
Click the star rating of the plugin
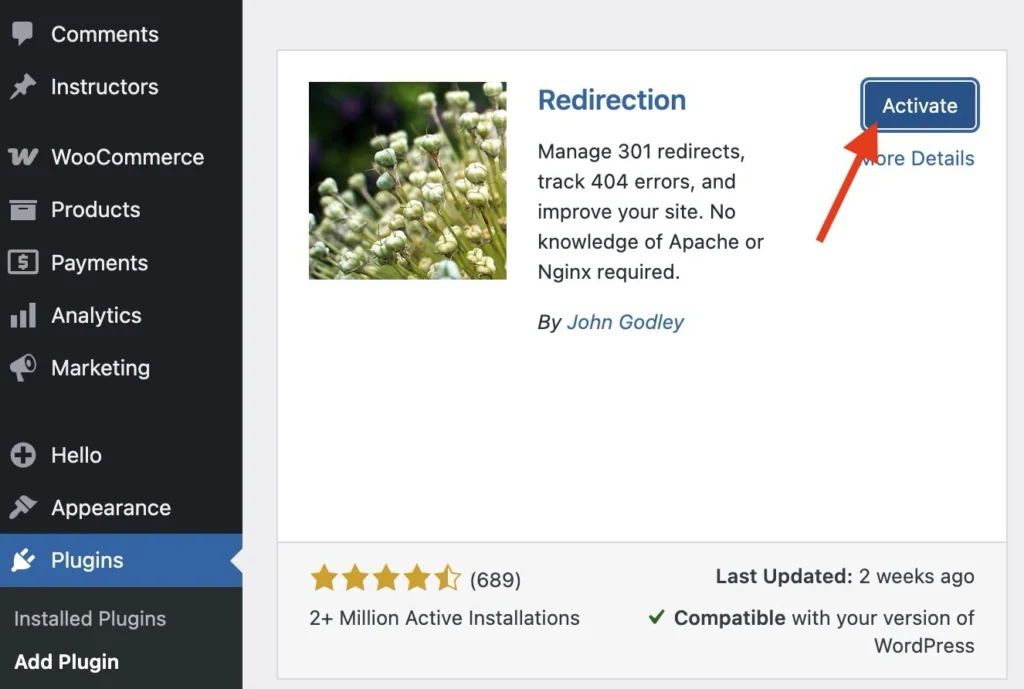[x=385, y=578]
